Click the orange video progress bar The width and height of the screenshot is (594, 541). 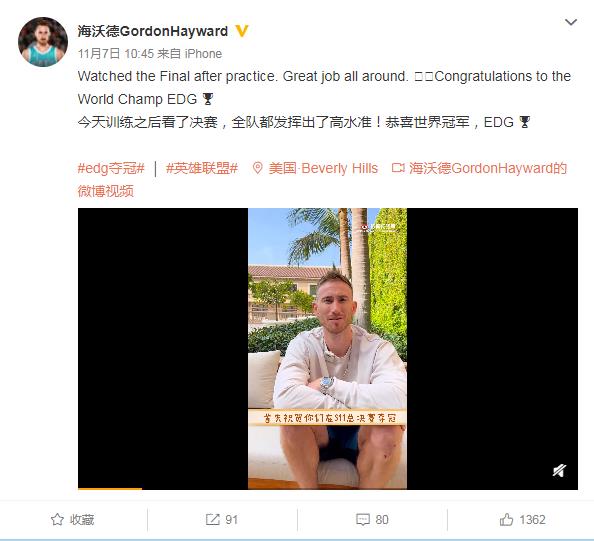pyautogui.click(x=110, y=489)
